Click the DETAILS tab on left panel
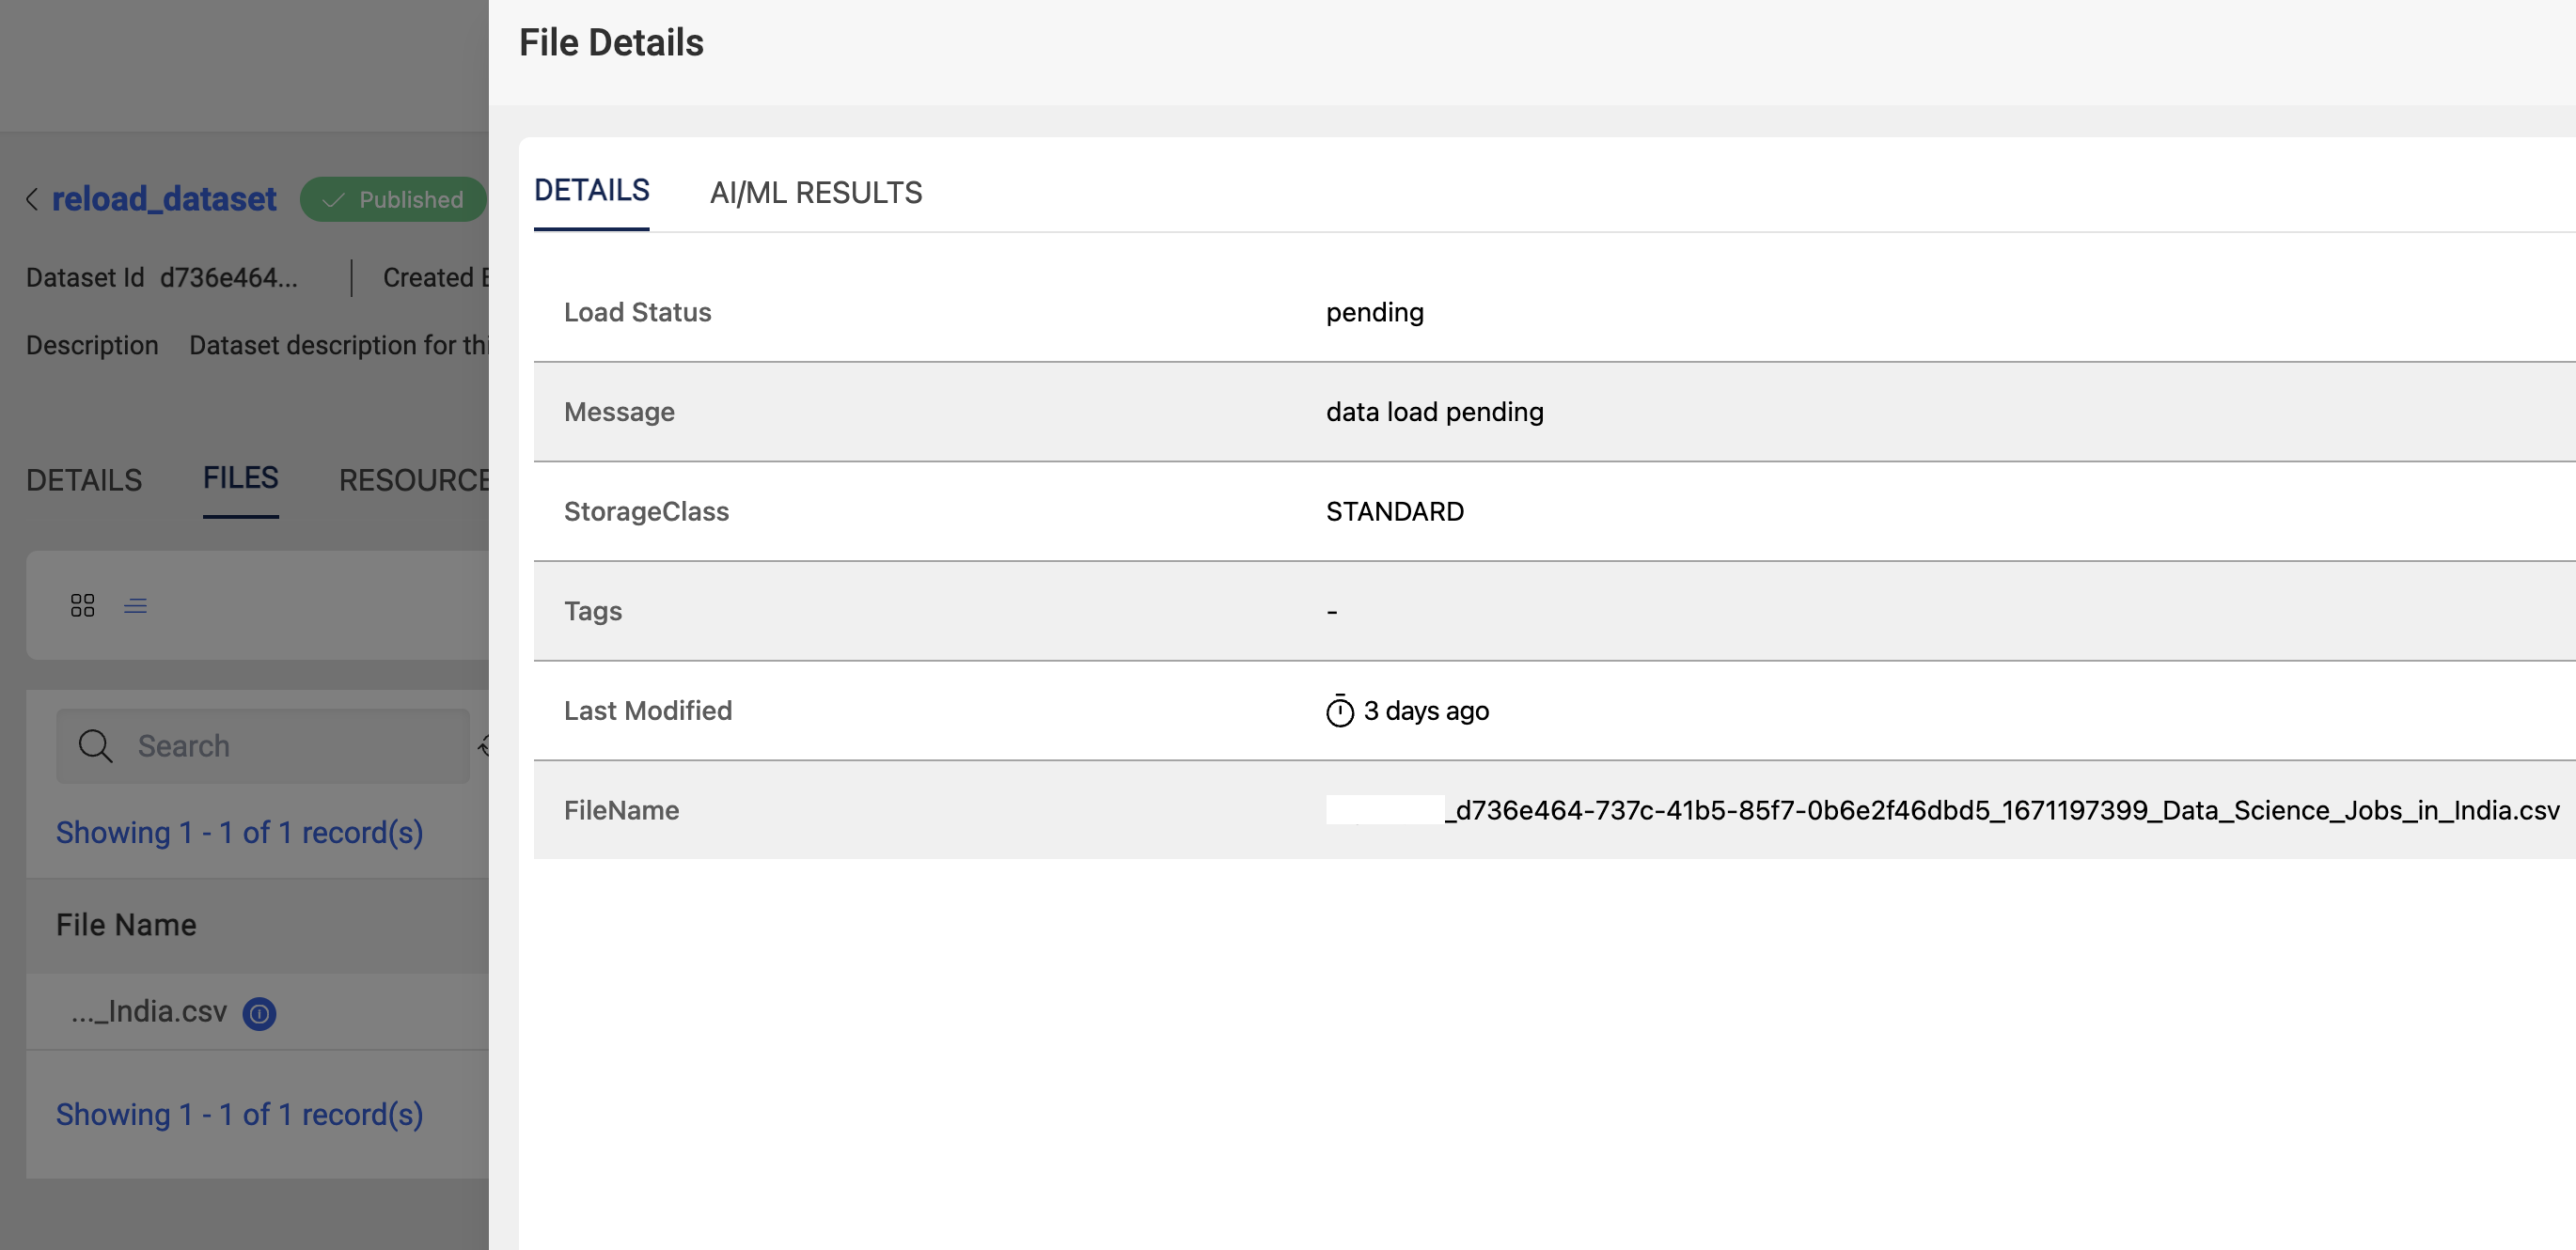 (84, 477)
